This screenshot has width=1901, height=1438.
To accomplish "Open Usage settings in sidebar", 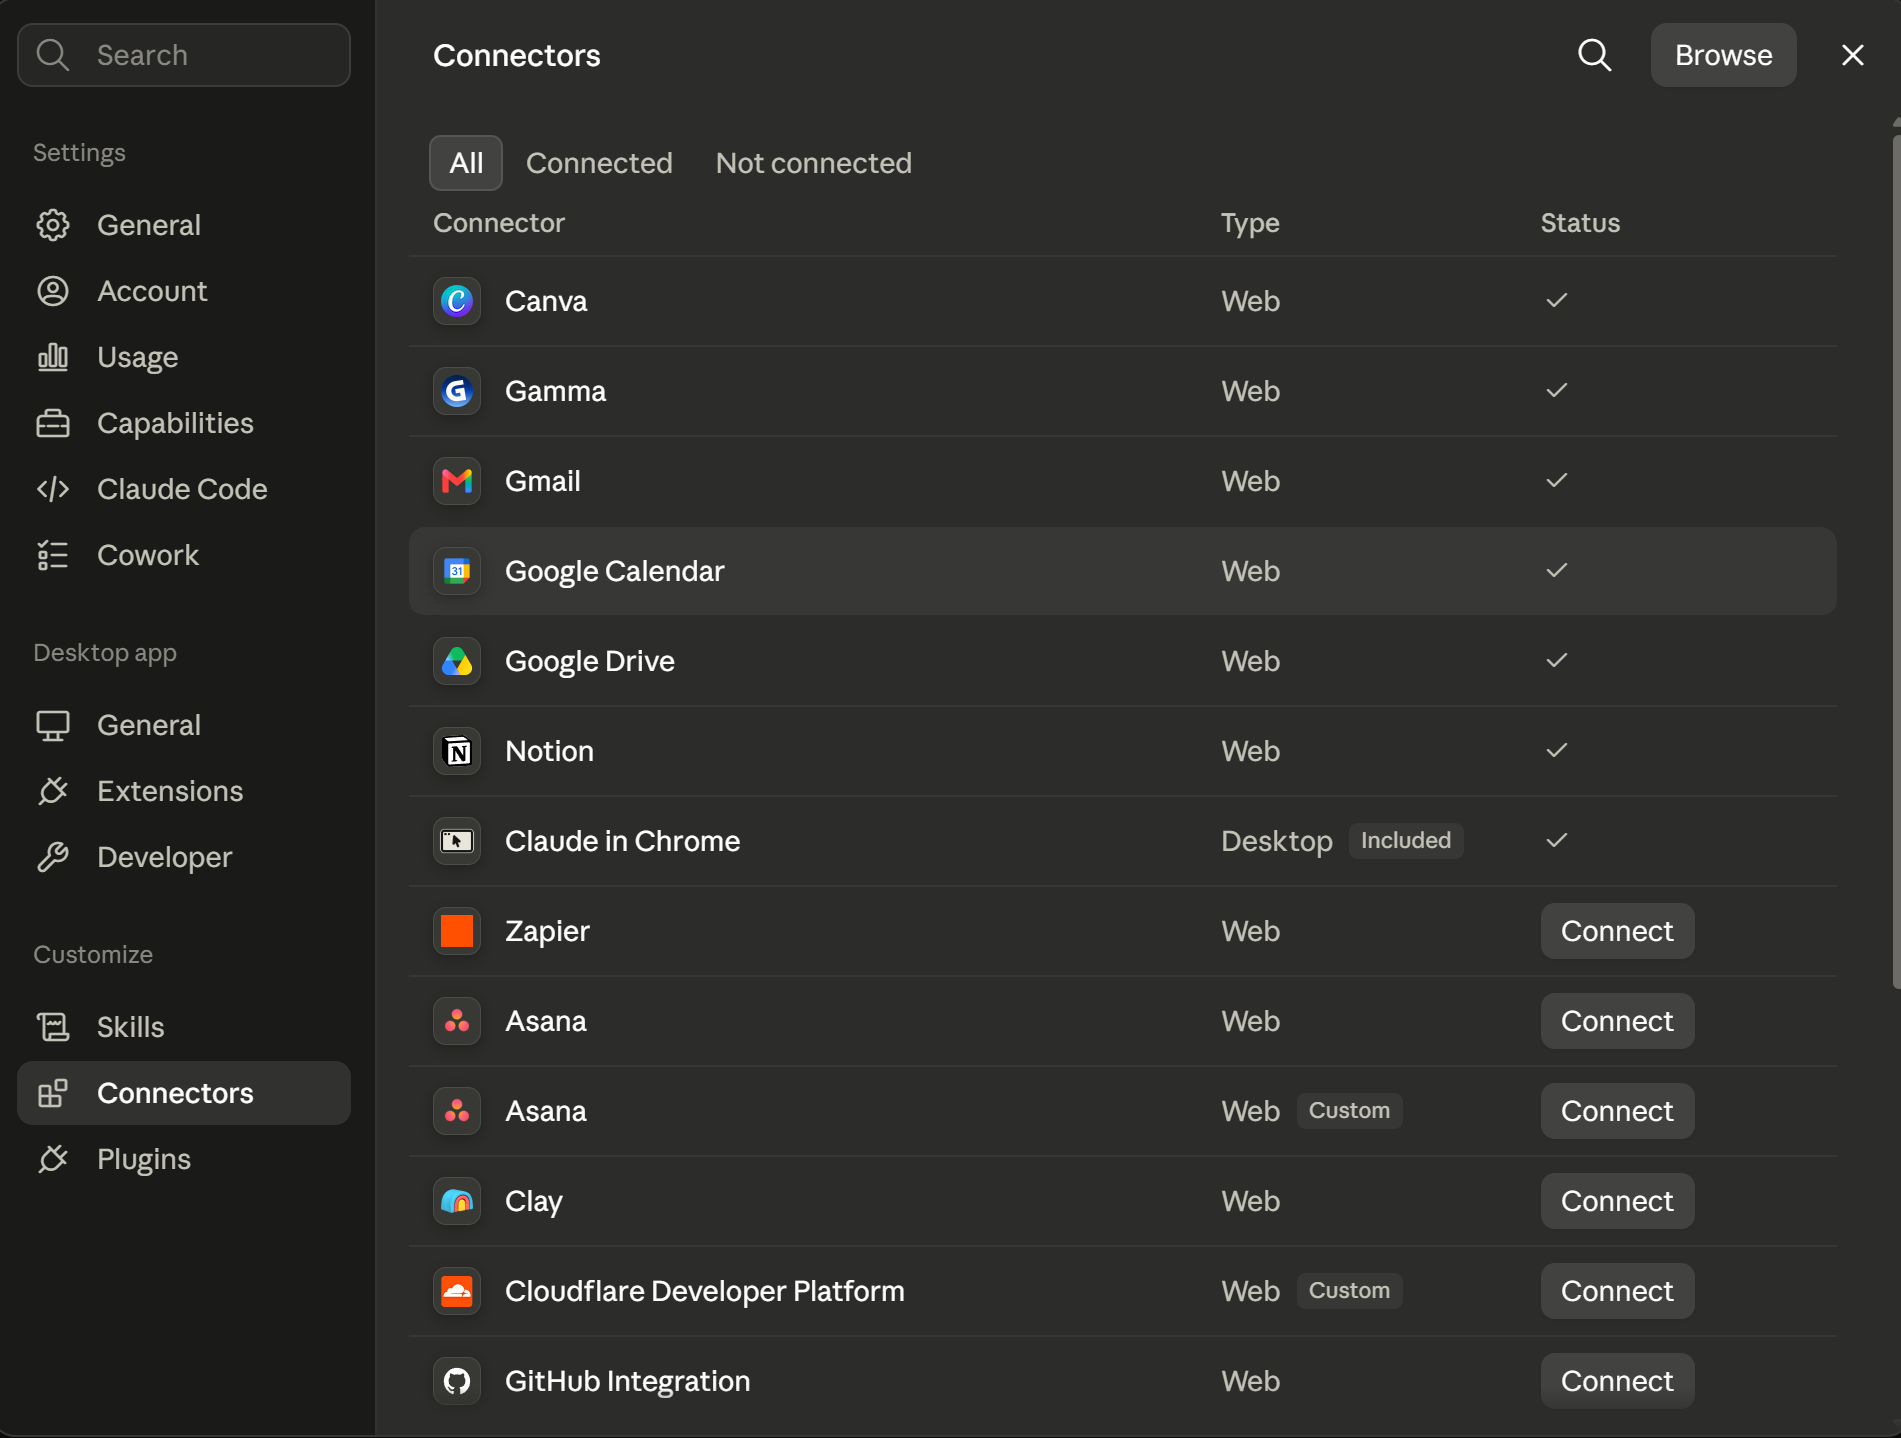I will 184,357.
